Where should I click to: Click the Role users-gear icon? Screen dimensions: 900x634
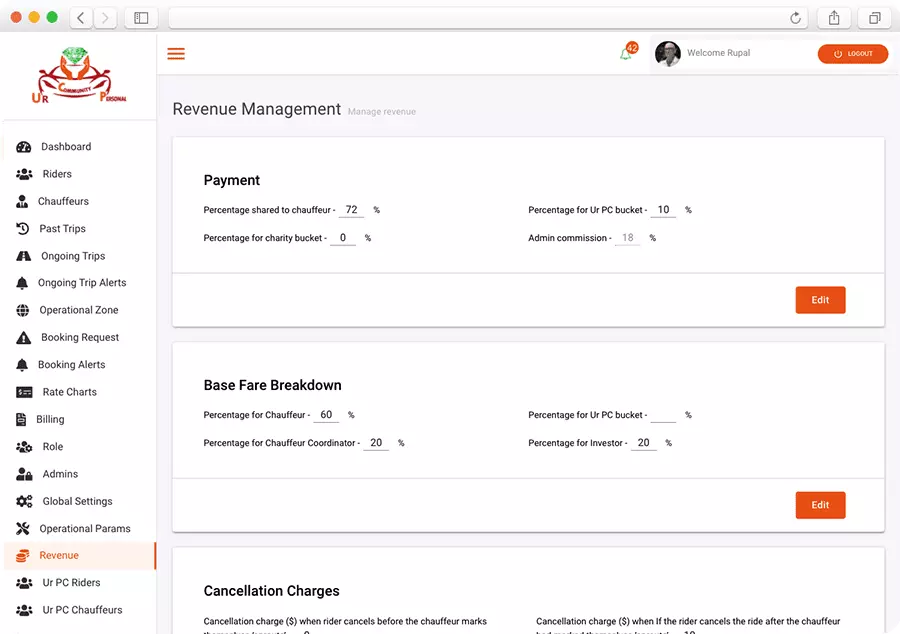(x=24, y=447)
